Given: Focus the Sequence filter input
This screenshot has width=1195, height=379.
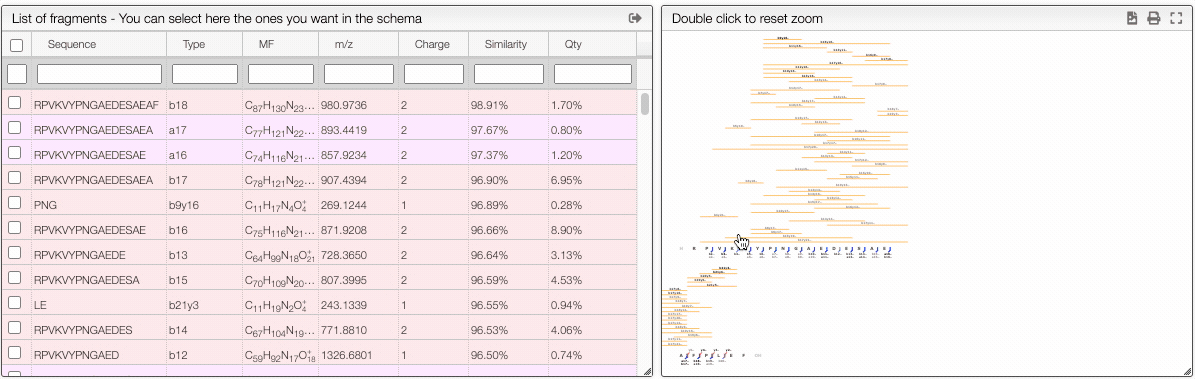Looking at the screenshot, I should click(99, 74).
